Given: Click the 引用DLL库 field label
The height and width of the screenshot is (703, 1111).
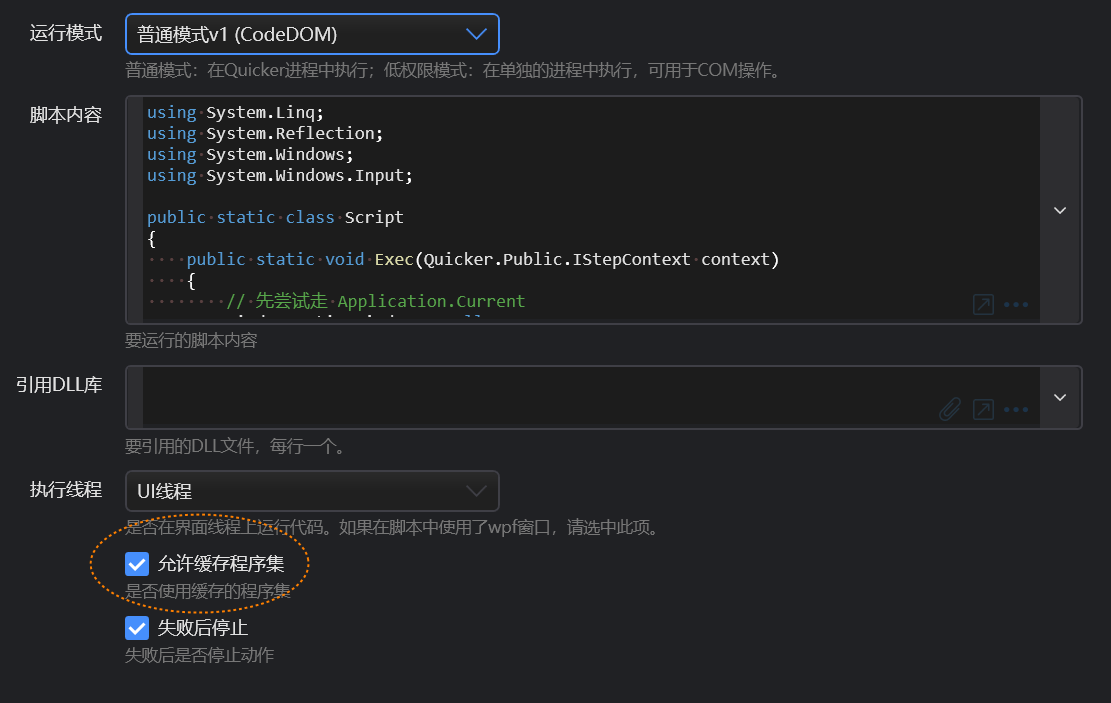Looking at the screenshot, I should [x=59, y=384].
